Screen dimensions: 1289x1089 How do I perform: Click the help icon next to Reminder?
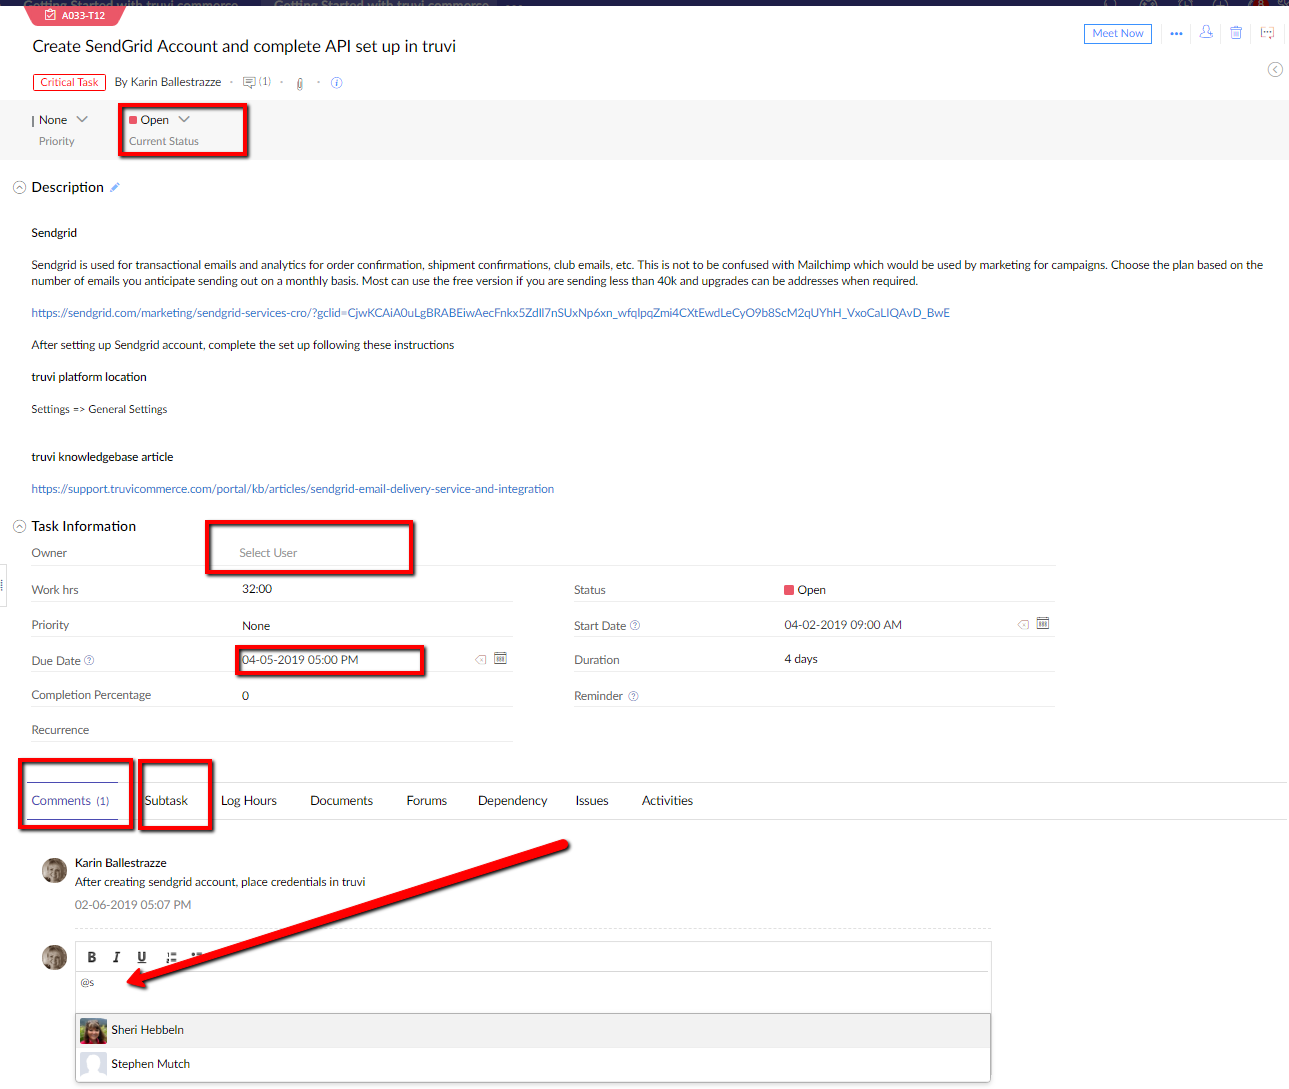point(633,696)
